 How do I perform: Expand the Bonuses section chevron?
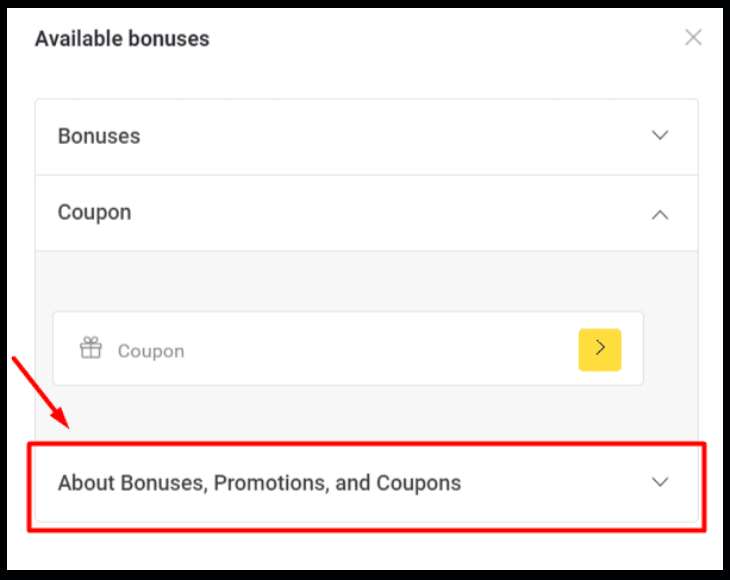[x=660, y=135]
